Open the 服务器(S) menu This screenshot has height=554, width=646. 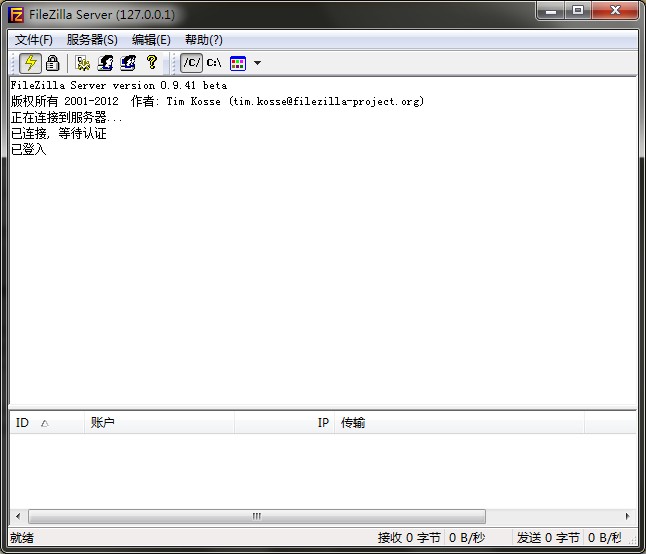(92, 40)
